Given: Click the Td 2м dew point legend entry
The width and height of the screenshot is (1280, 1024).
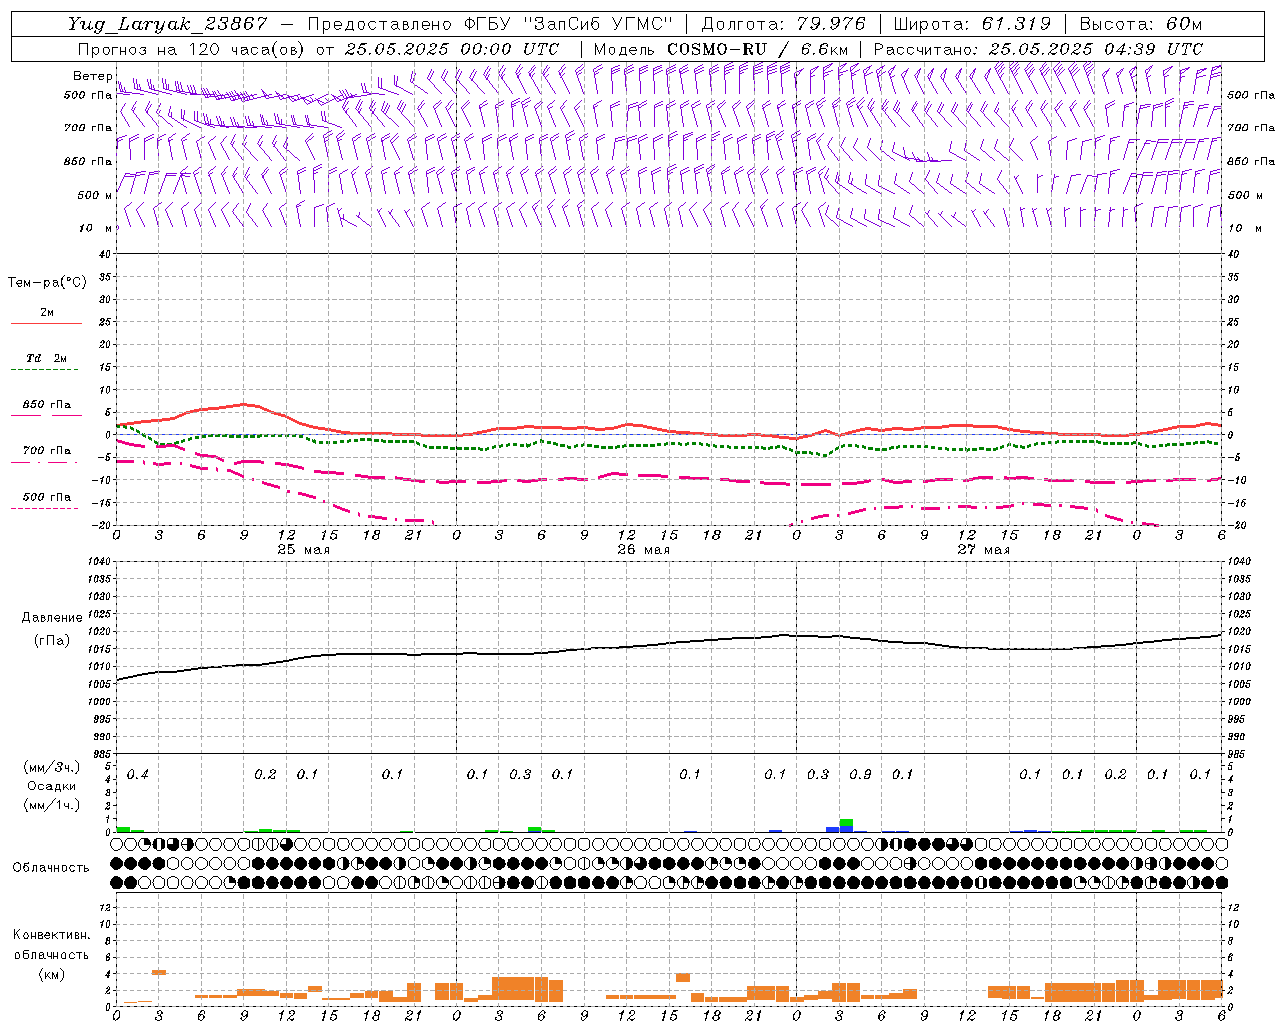Looking at the screenshot, I should (46, 358).
